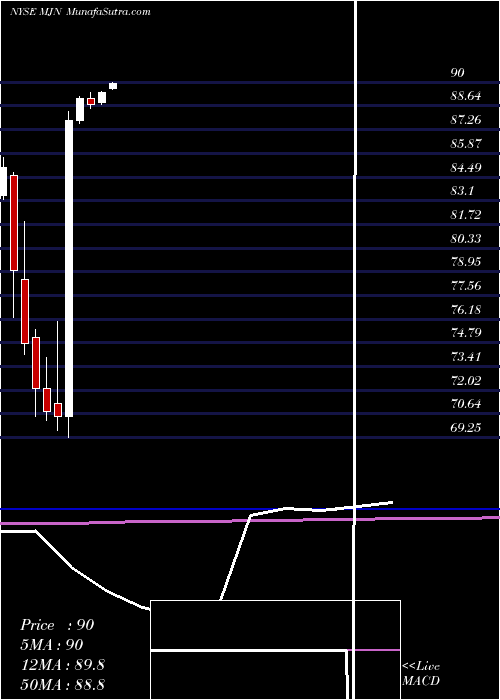Select the small red candle near 88.64
500x700 pixels.
[x=91, y=101]
